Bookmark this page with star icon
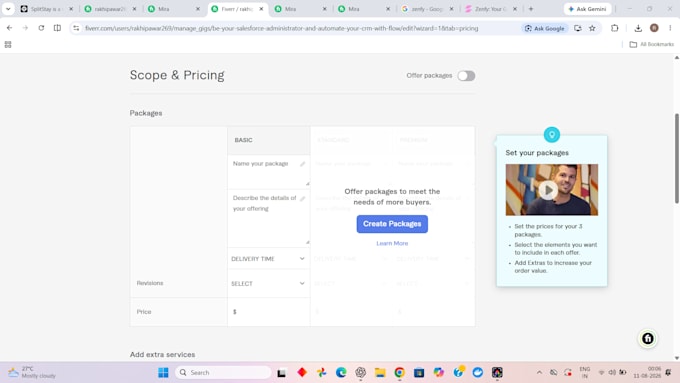 click(x=592, y=28)
